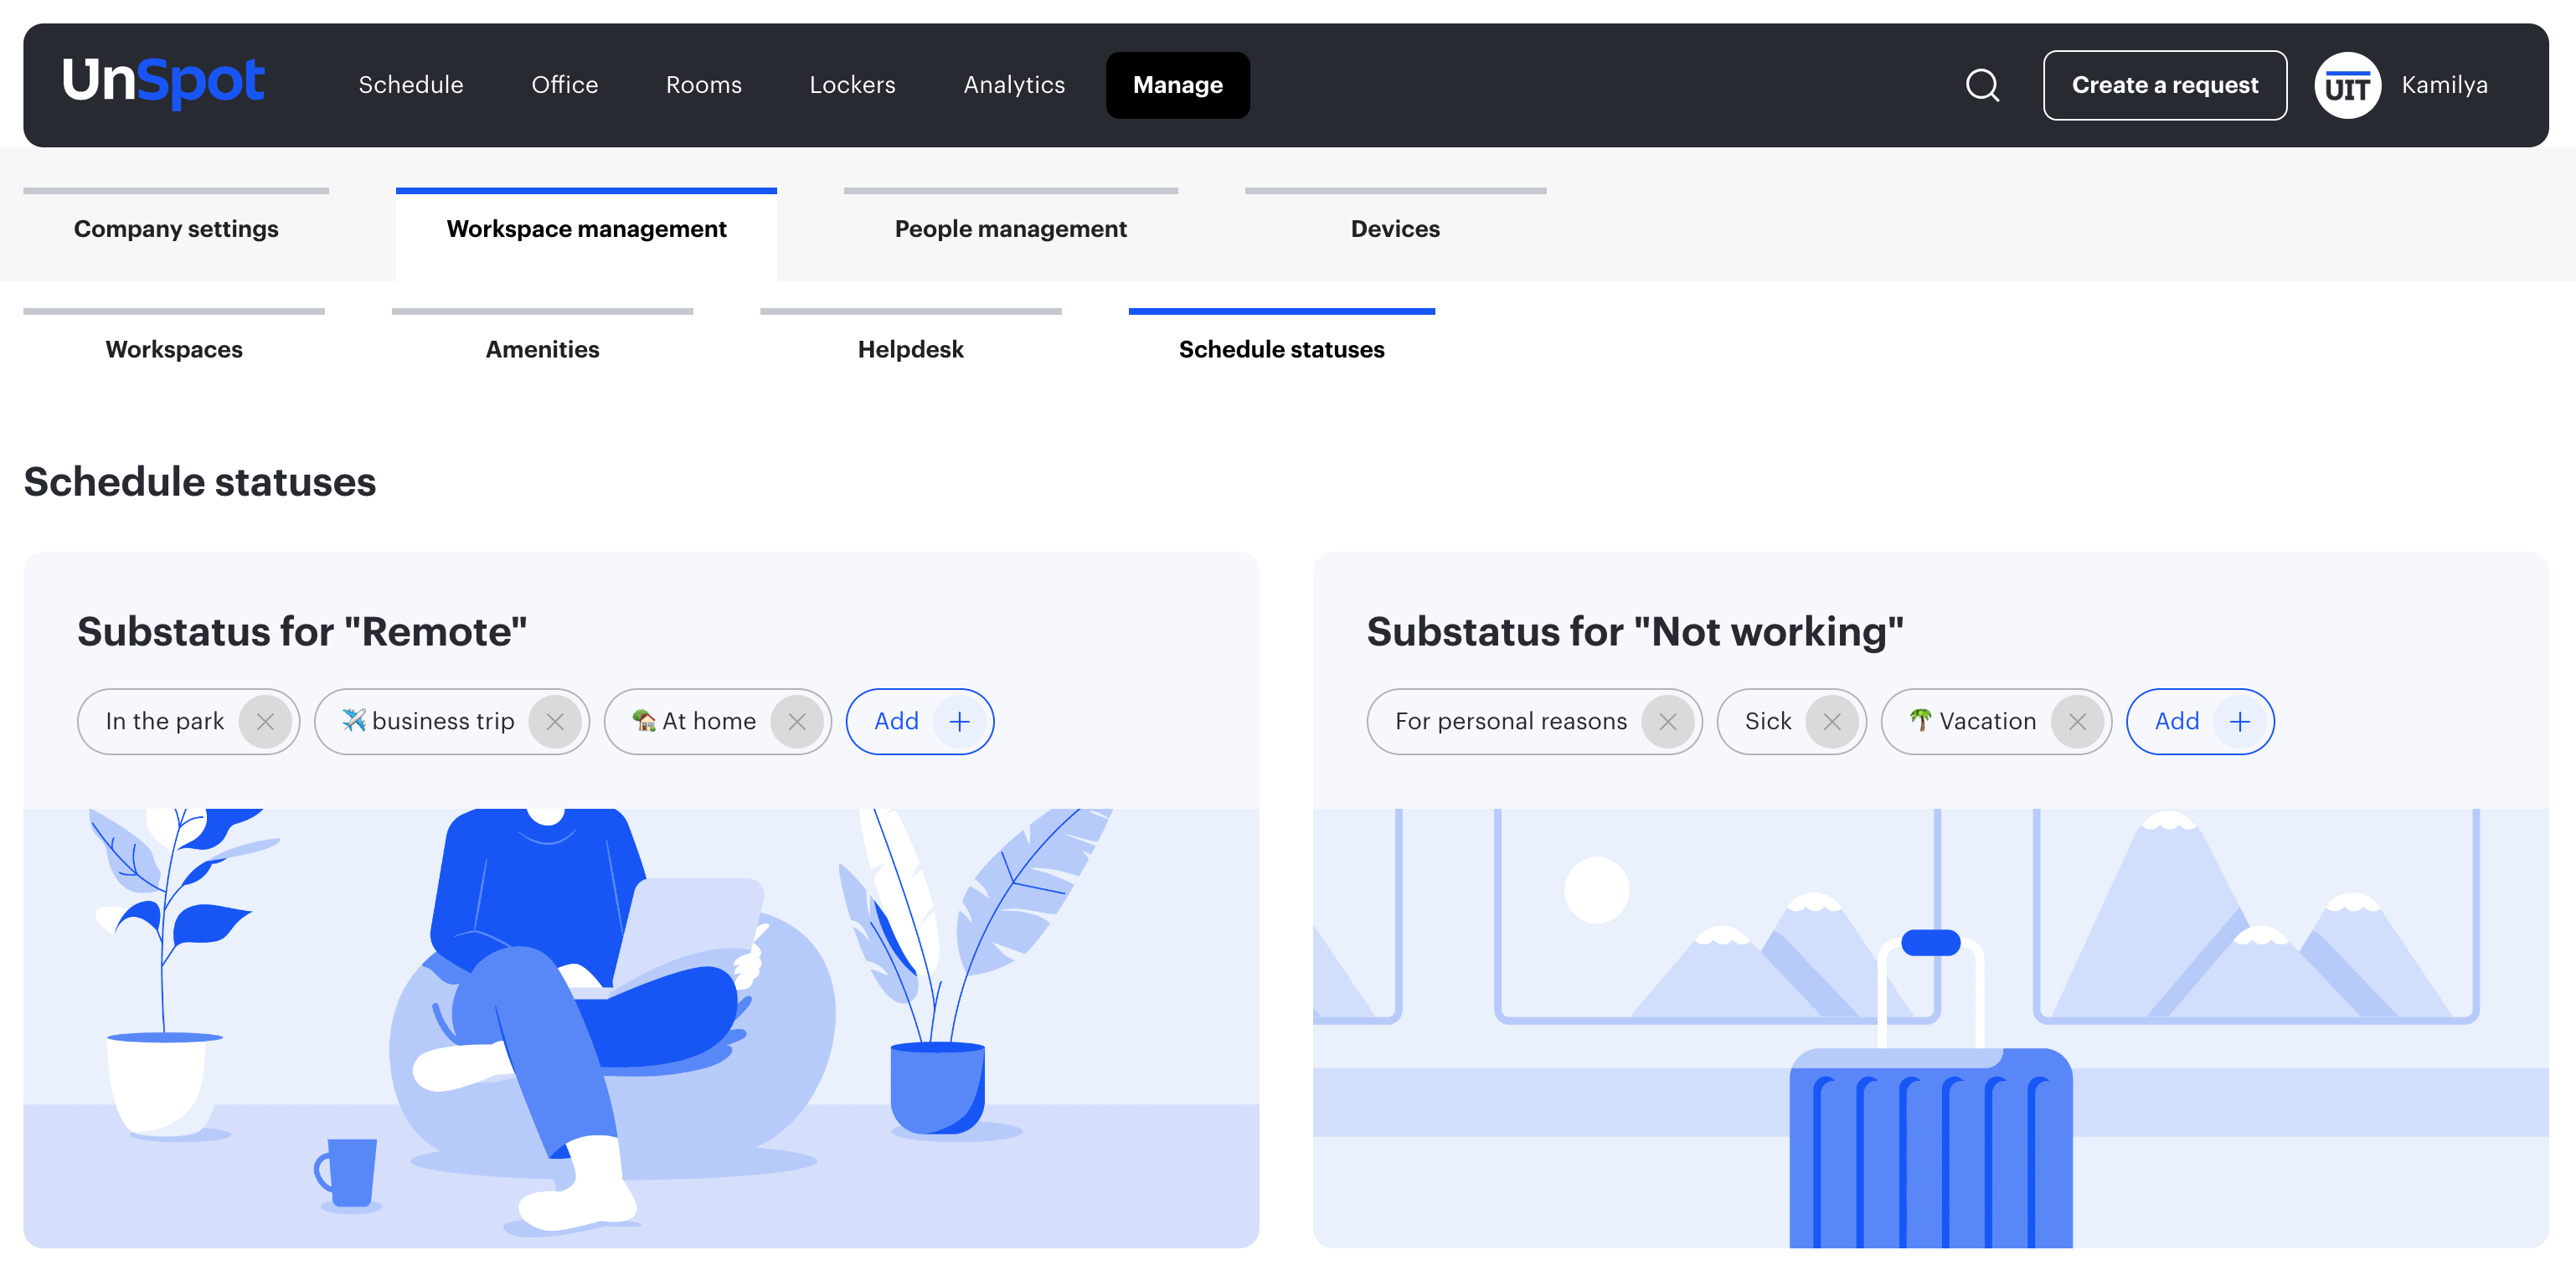2576x1276 pixels.
Task: Go to the Office section
Action: 564,85
